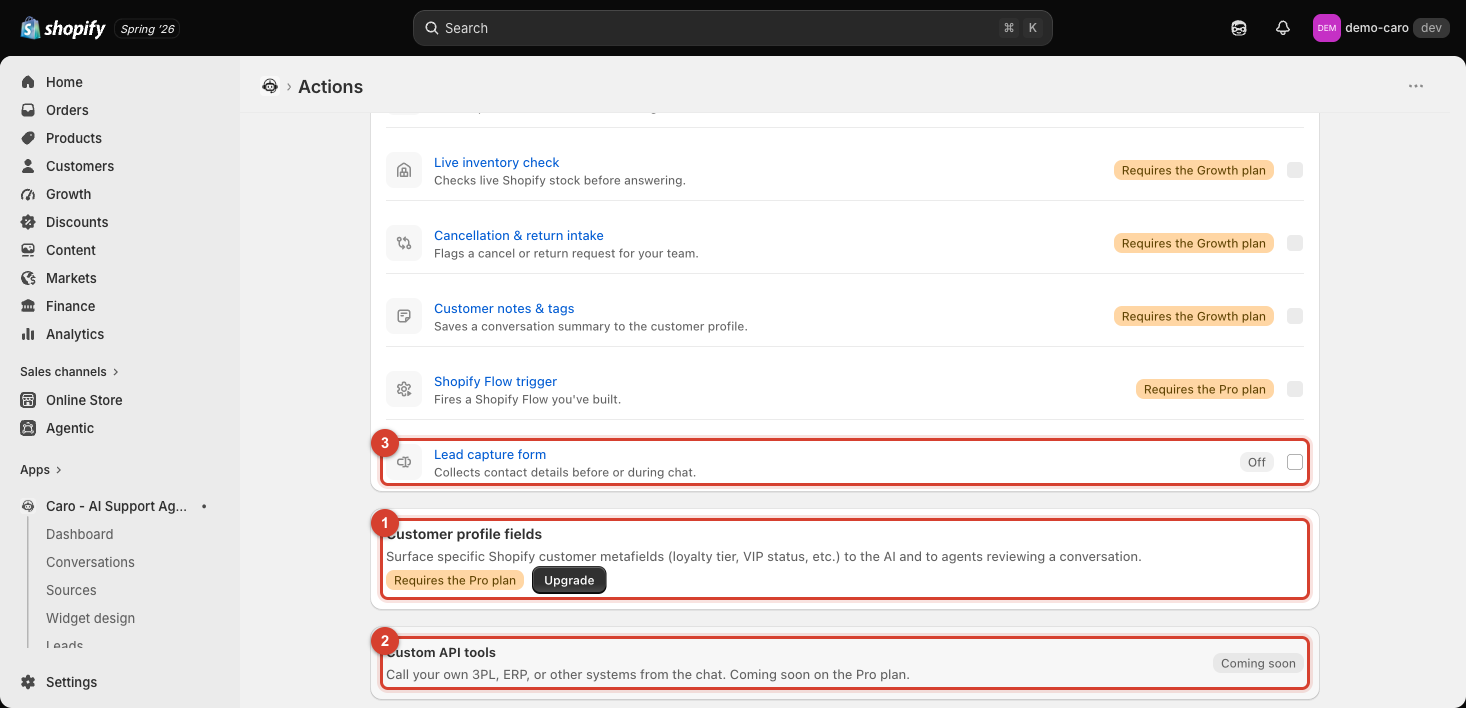Go to Analytics in the sidebar
1466x708 pixels.
coord(75,334)
